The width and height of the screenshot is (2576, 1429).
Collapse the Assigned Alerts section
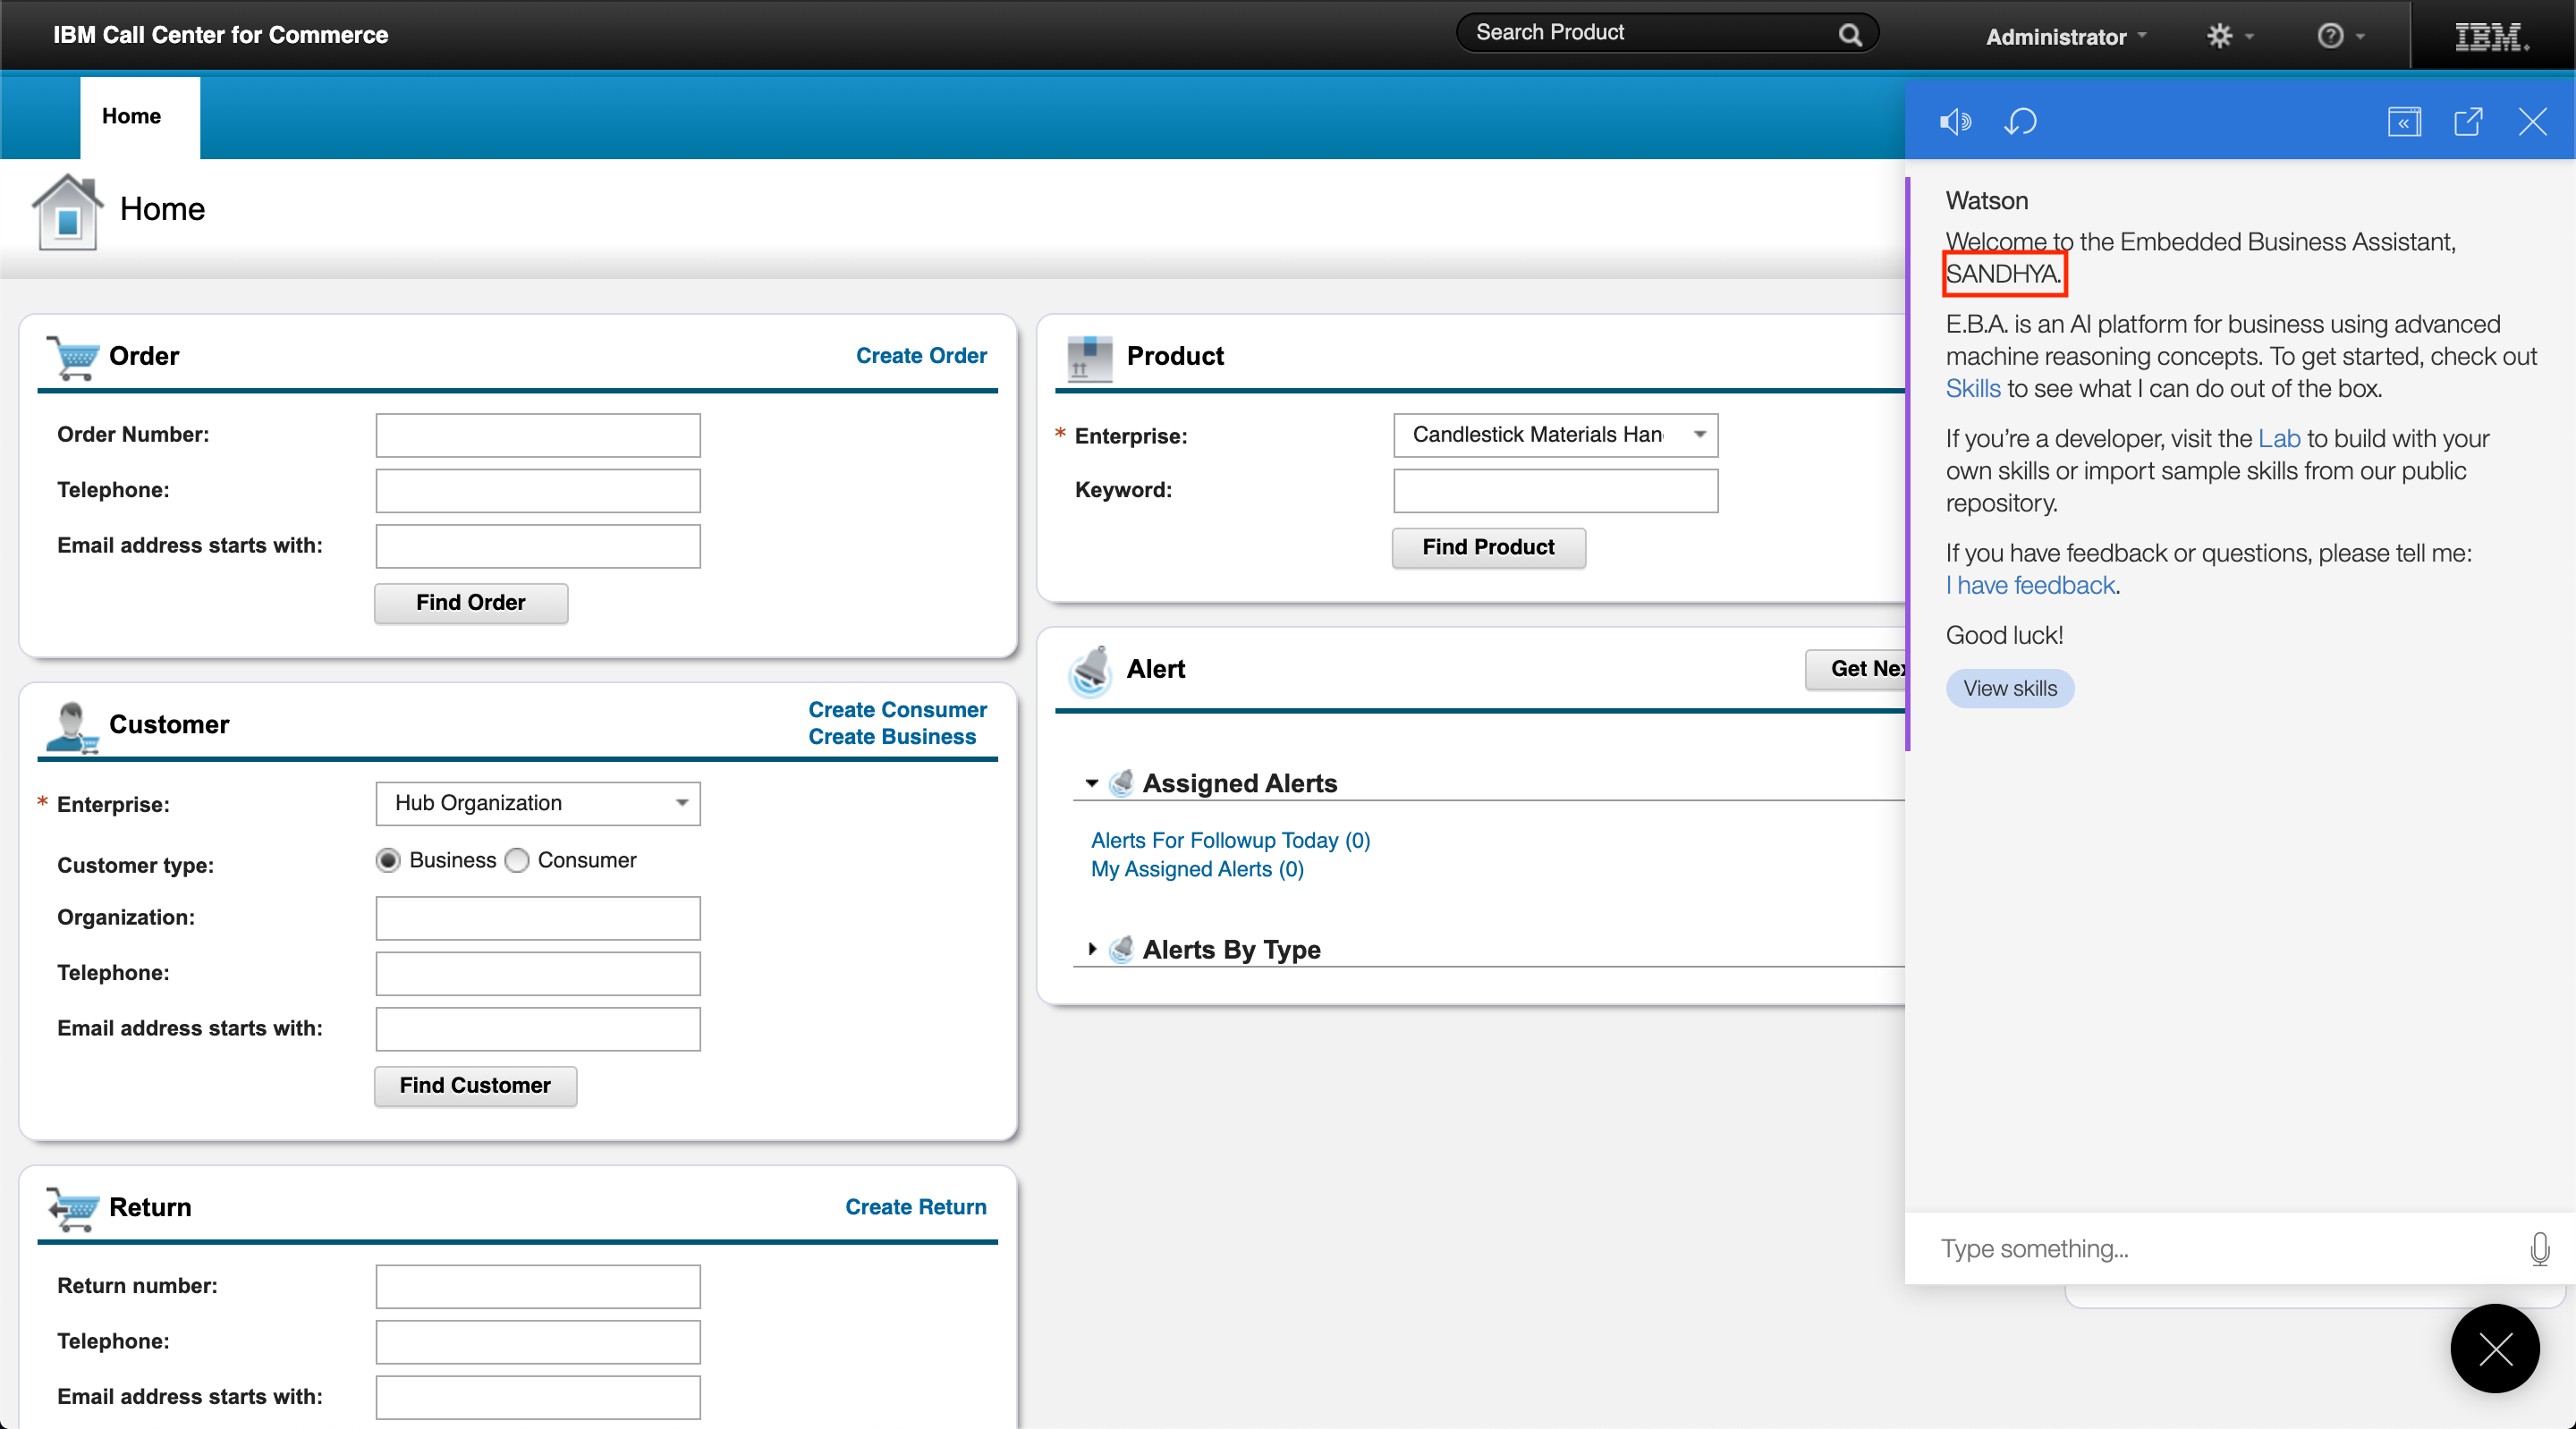[x=1092, y=783]
